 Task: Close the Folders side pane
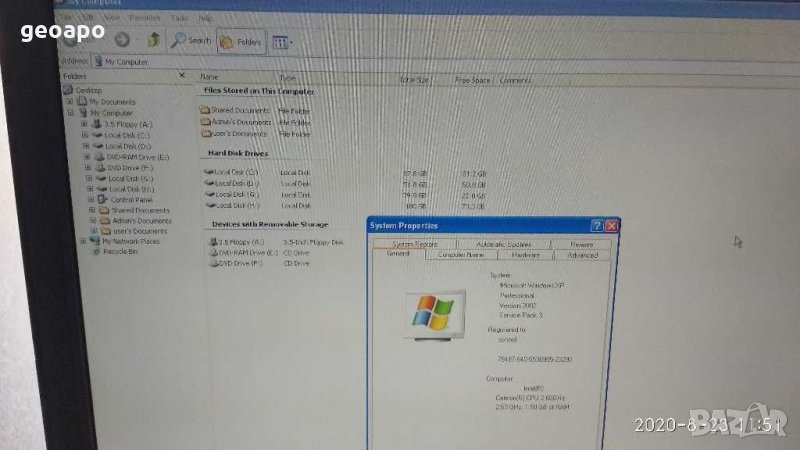(182, 75)
